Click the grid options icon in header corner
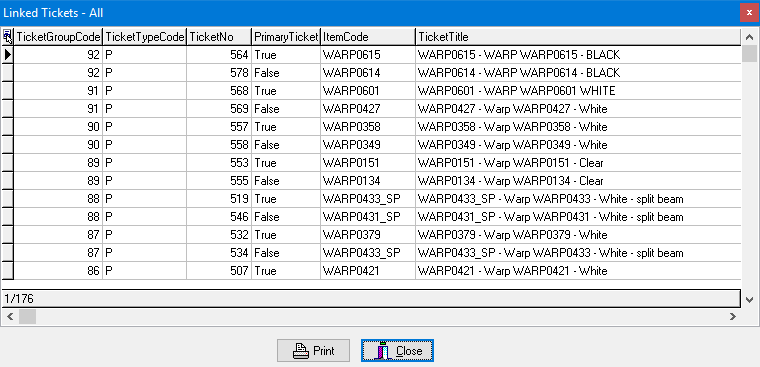The width and height of the screenshot is (760, 367). (x=7, y=37)
